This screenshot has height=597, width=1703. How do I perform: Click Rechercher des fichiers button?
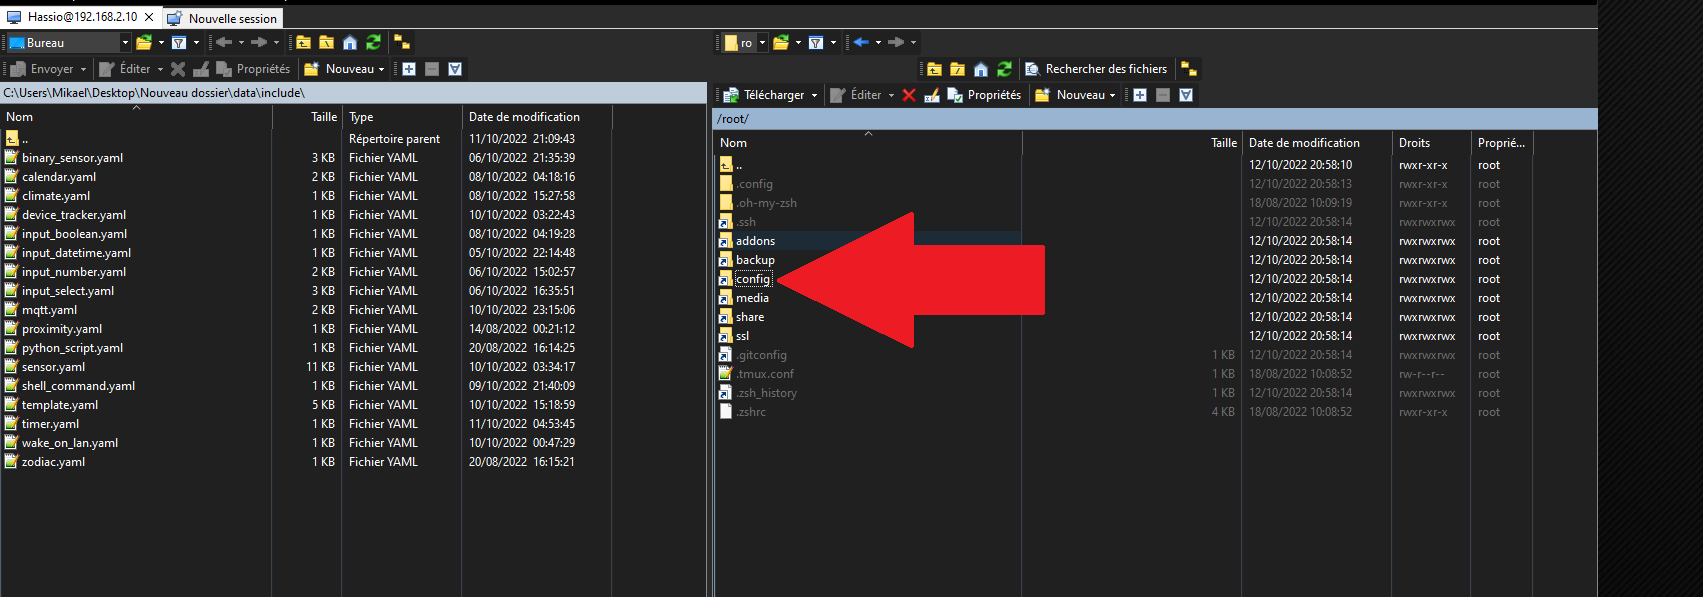[1096, 69]
